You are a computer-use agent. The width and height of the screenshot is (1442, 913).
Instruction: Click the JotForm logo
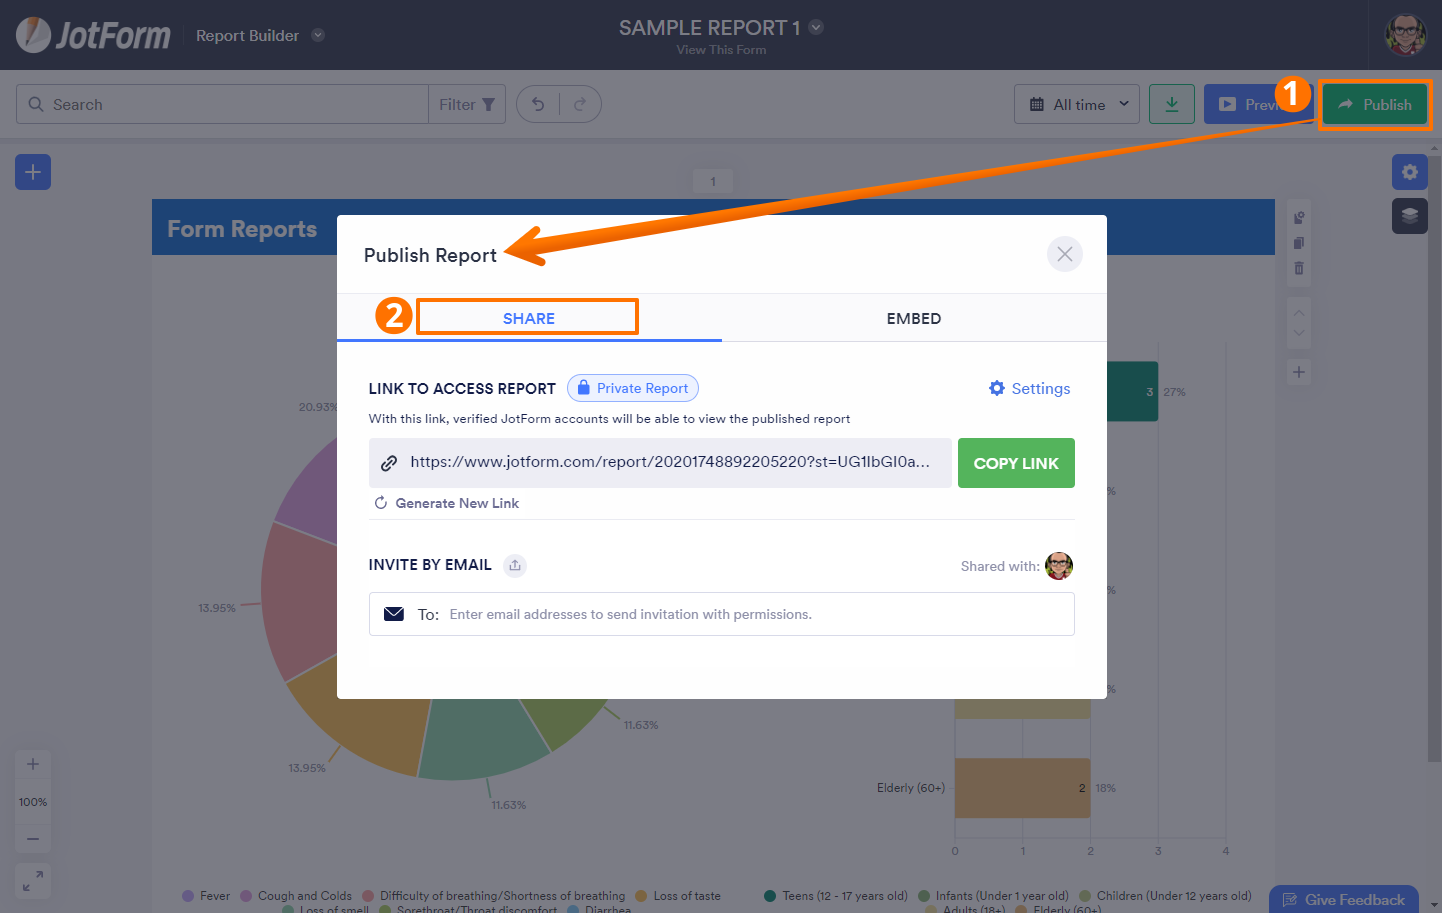click(93, 35)
